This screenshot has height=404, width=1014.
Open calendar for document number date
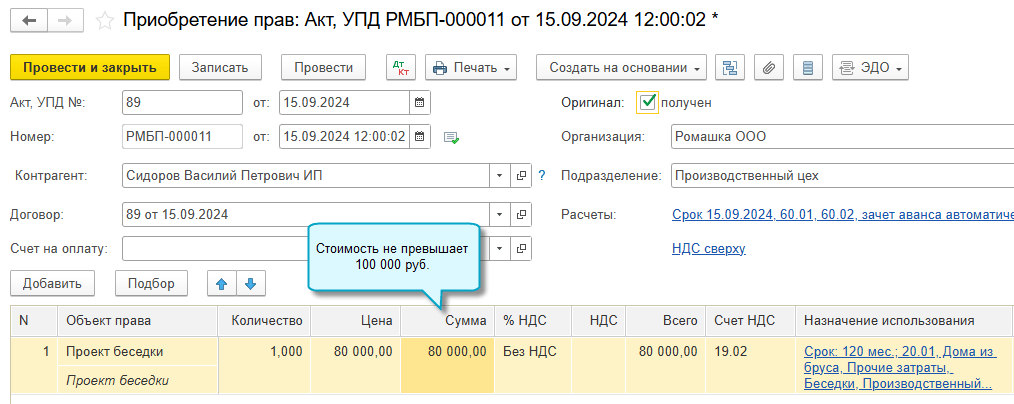point(420,136)
